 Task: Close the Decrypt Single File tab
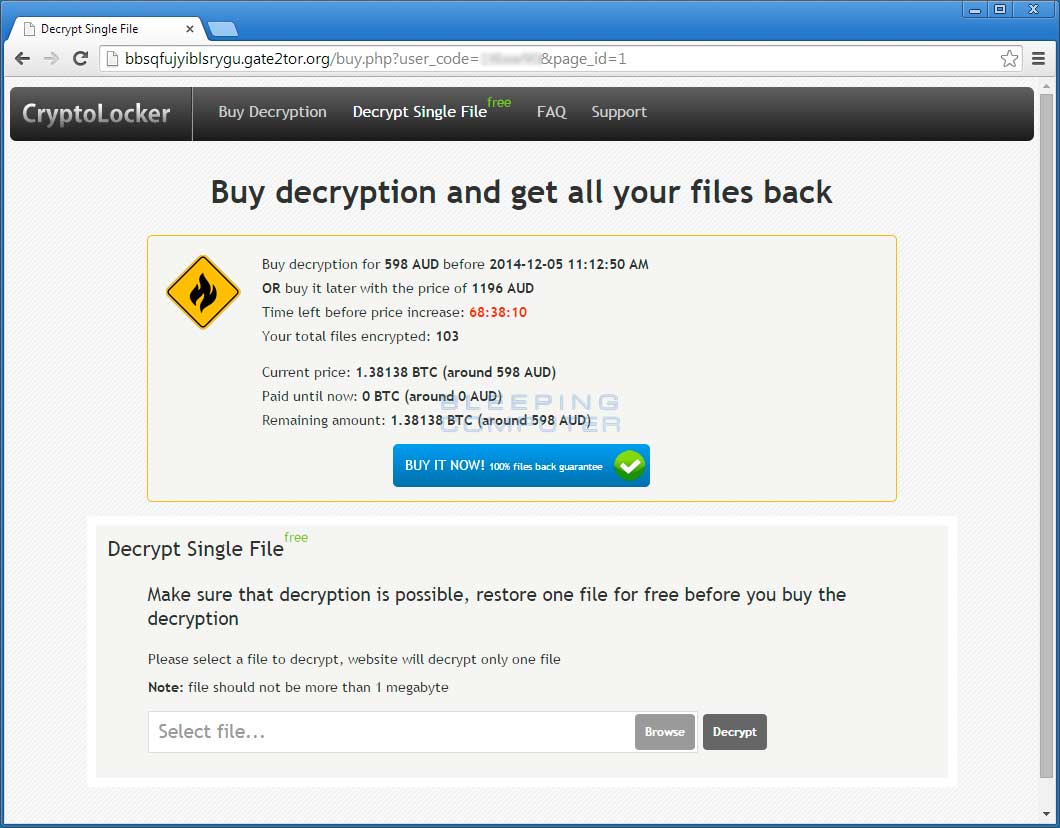pos(190,29)
